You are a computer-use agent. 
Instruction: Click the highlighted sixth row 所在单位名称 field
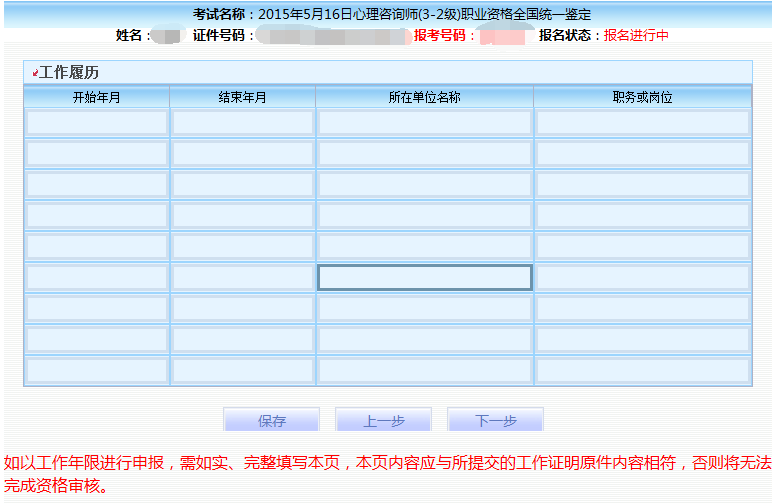(x=424, y=278)
